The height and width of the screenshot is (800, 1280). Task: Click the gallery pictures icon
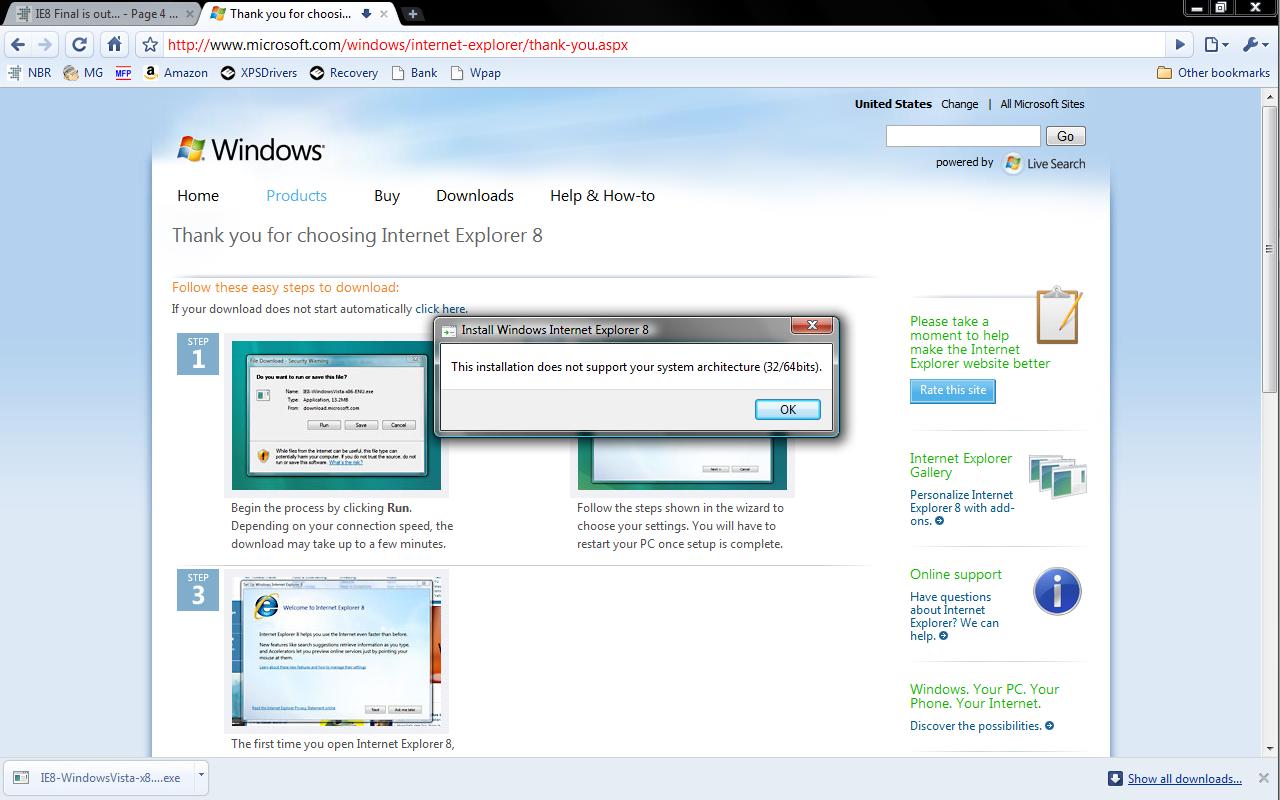click(x=1057, y=477)
